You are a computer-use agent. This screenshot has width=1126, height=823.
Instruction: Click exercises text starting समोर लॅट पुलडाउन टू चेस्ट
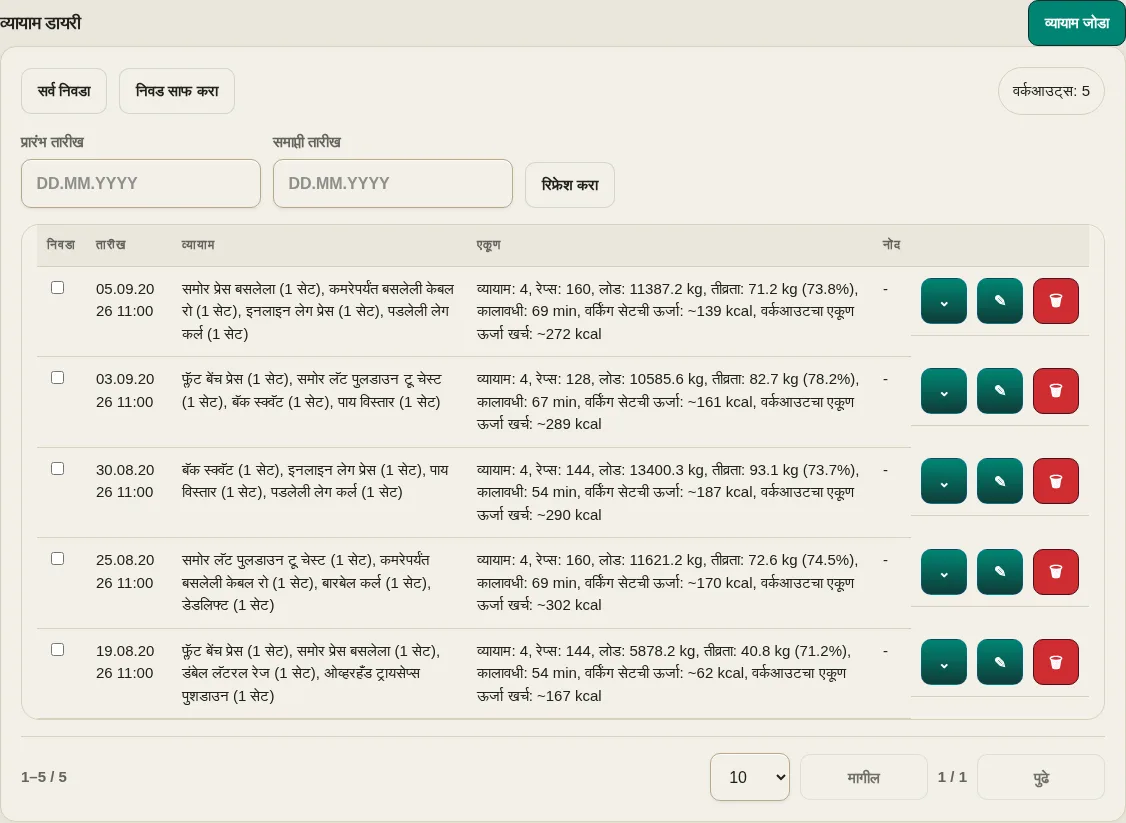click(x=307, y=582)
